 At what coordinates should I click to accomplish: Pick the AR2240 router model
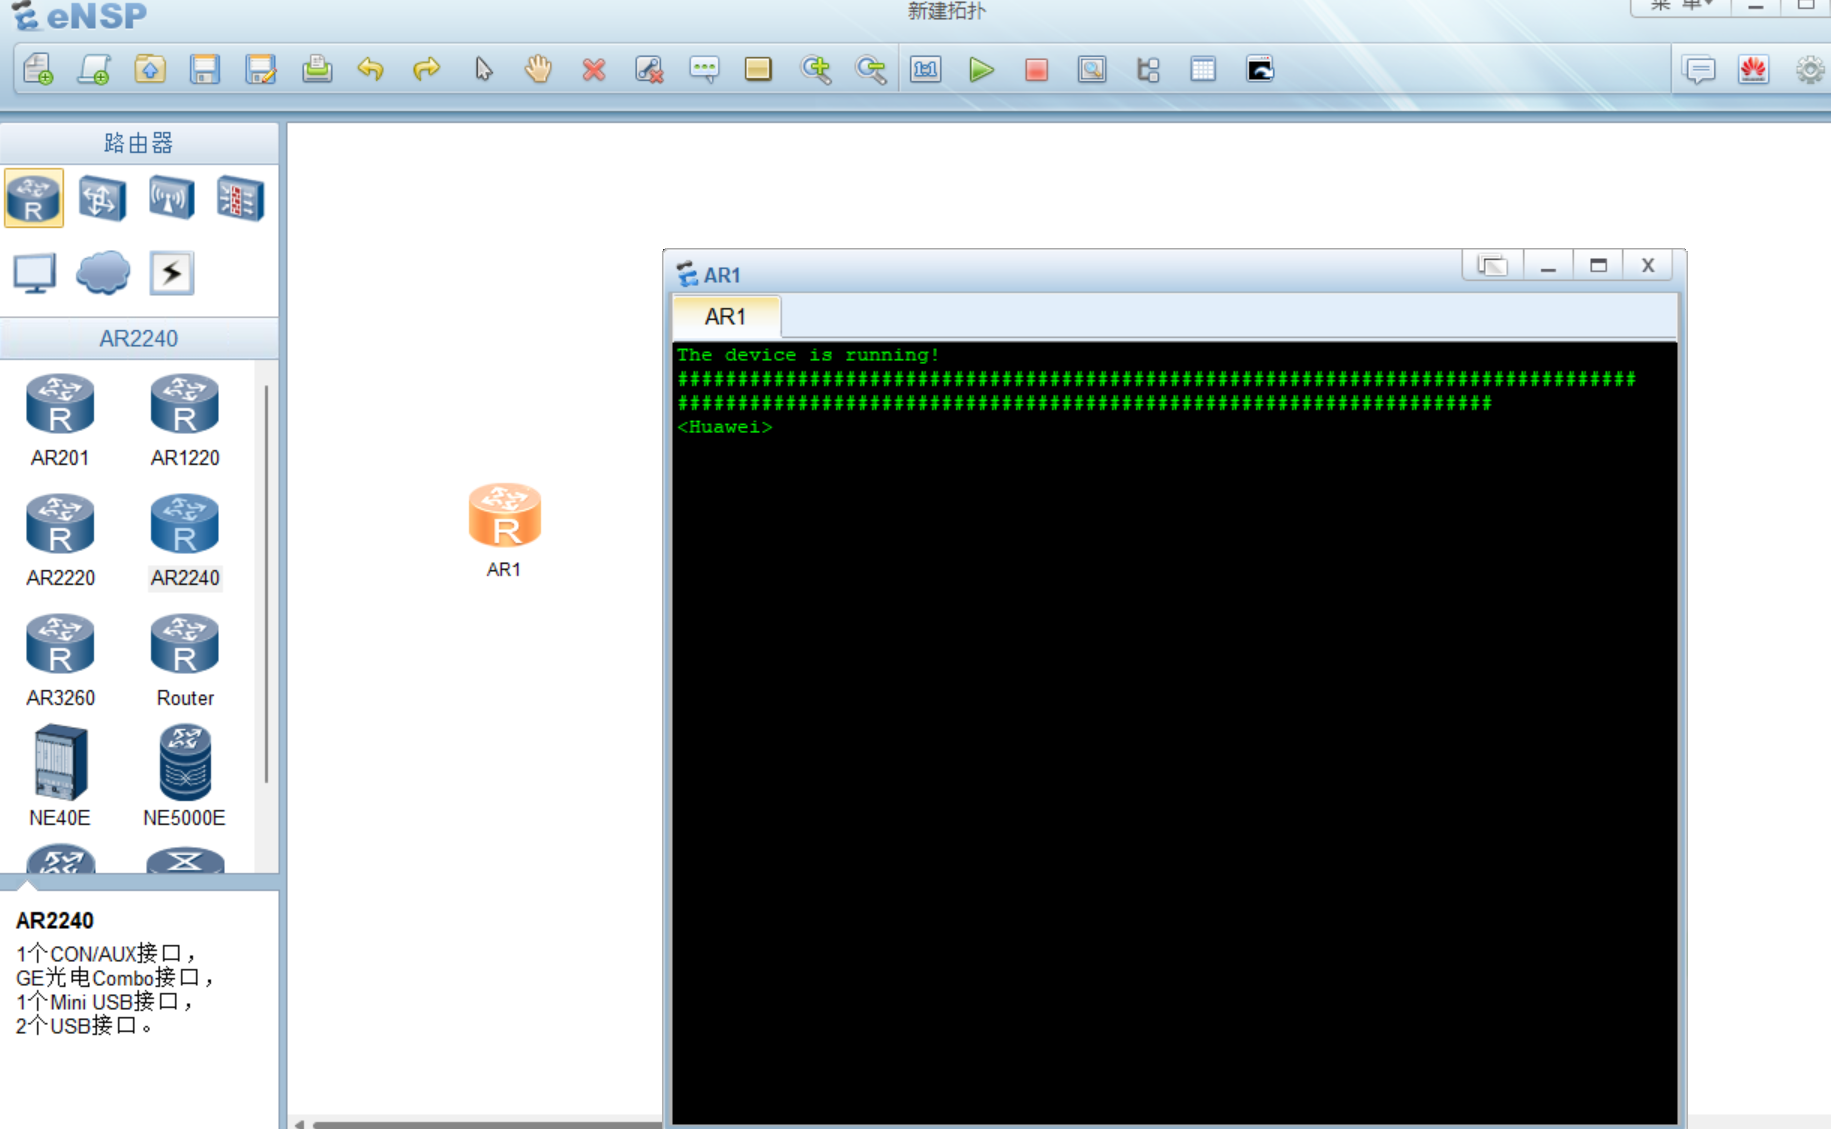coord(185,541)
